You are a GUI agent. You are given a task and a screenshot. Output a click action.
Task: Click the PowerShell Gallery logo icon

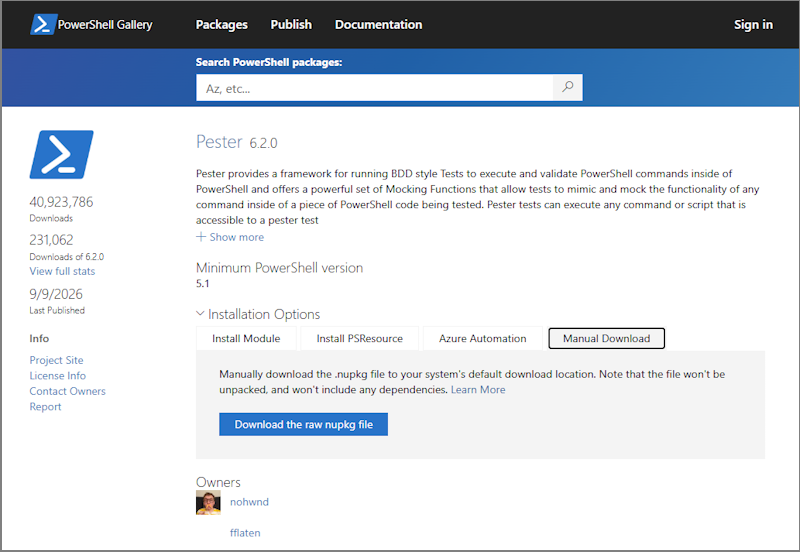click(43, 24)
